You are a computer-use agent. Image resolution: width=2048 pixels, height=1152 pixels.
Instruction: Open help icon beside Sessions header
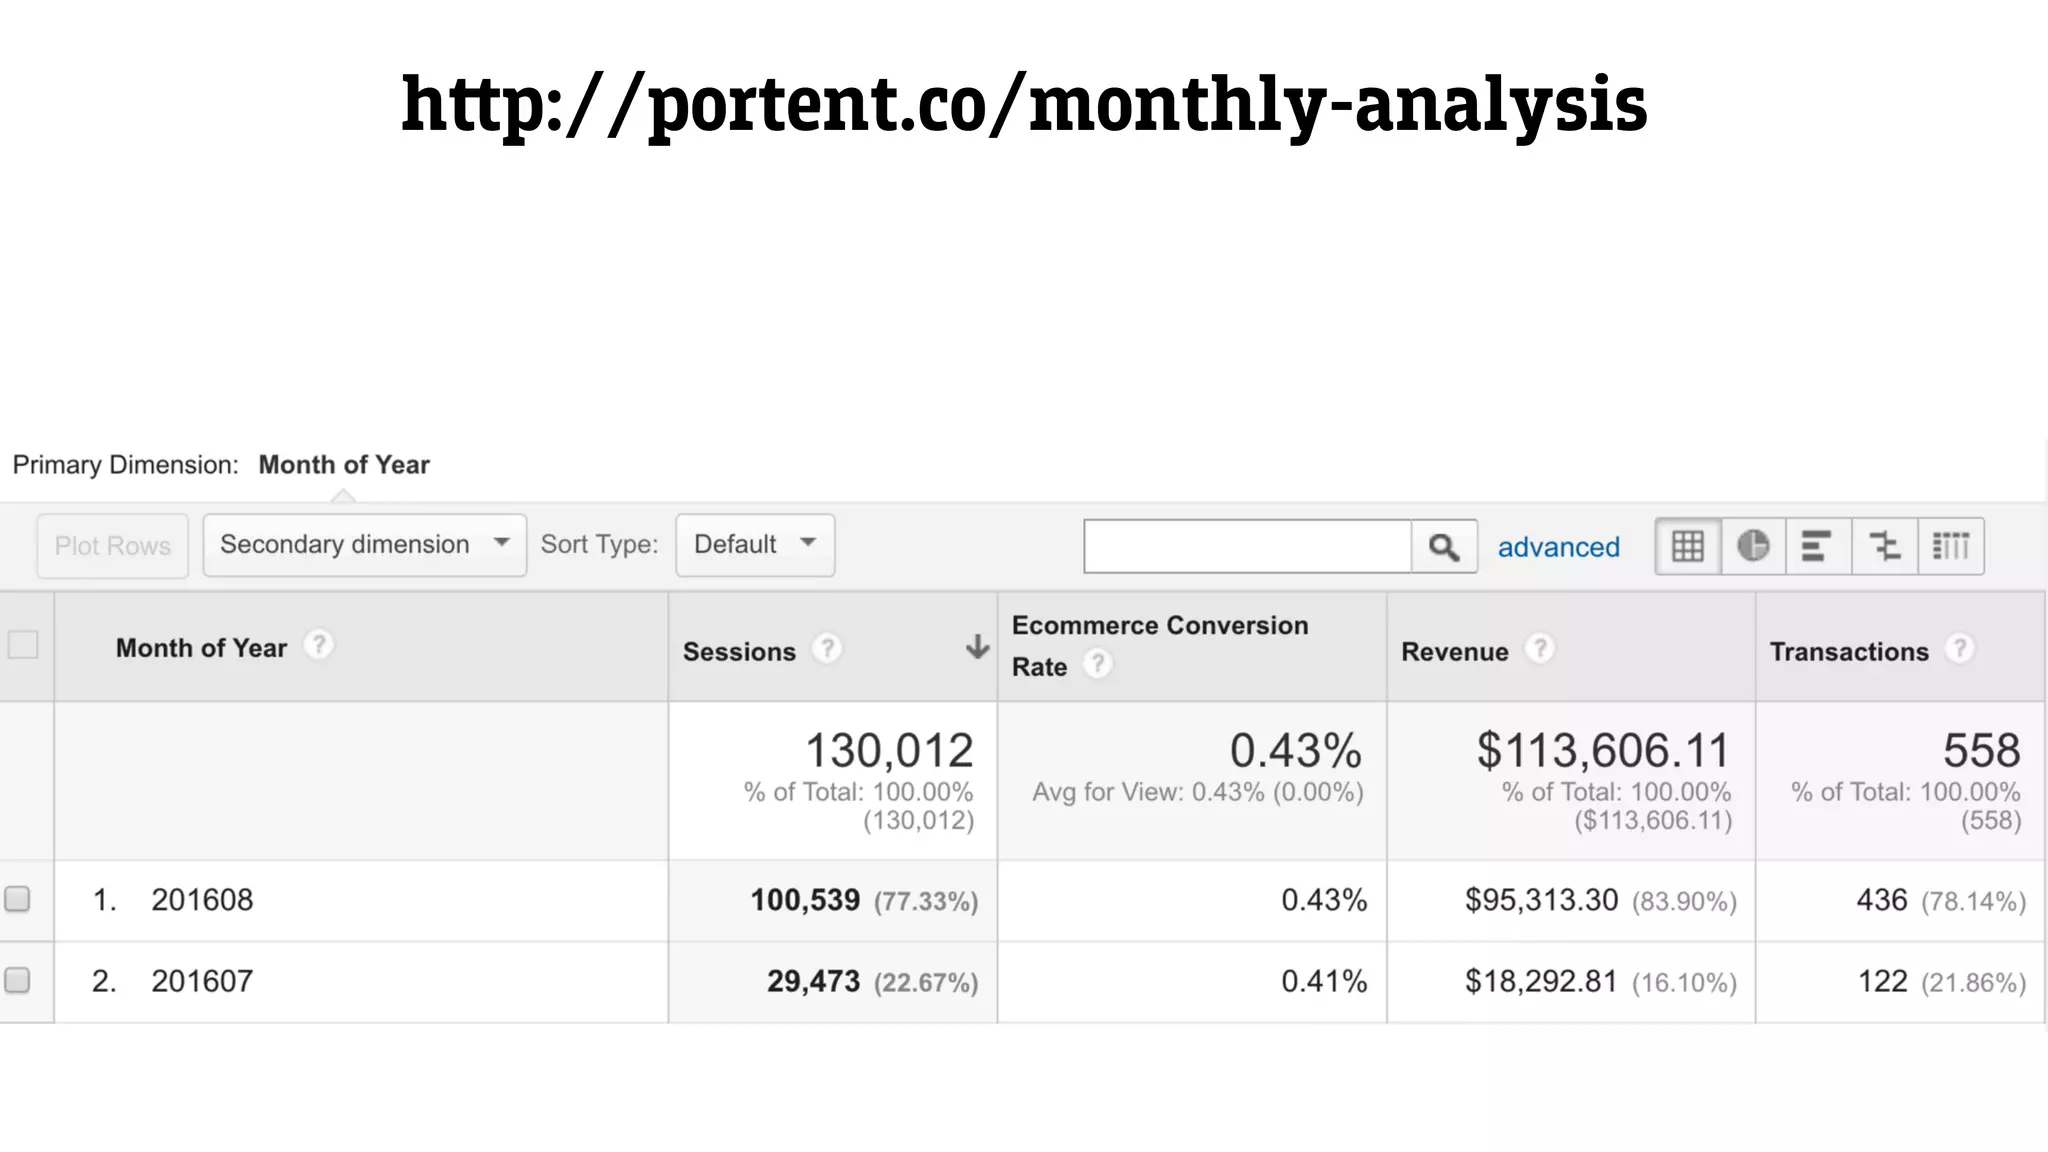point(826,649)
